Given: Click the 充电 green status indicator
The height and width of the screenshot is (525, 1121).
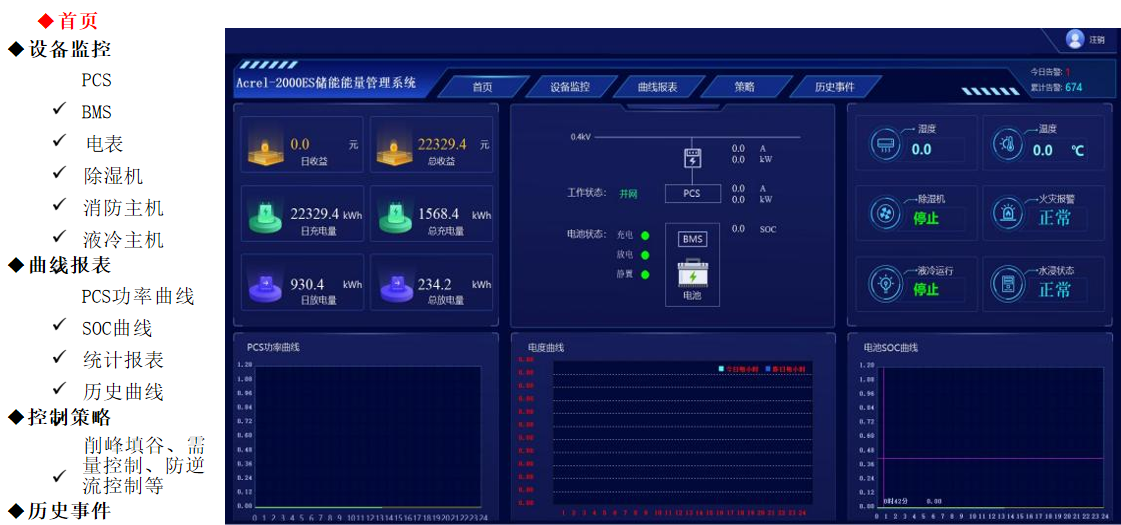Looking at the screenshot, I should pyautogui.click(x=645, y=235).
